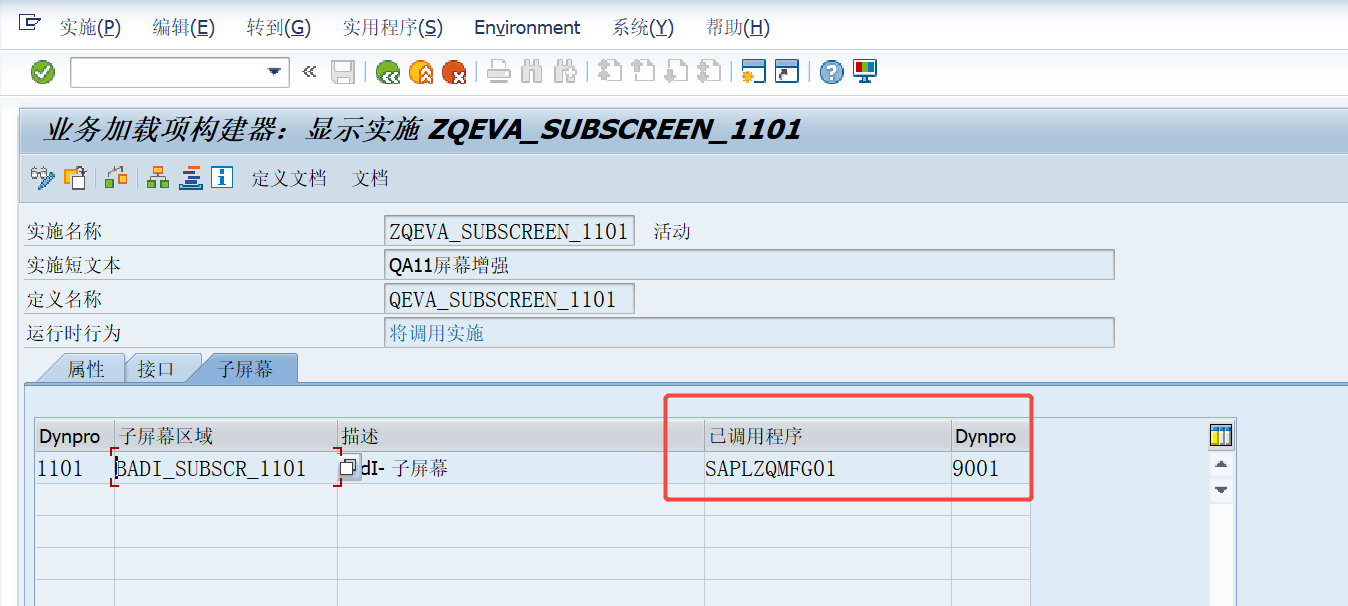The image size is (1348, 606).
Task: Click the scrollbar down arrow
Action: [x=1222, y=489]
